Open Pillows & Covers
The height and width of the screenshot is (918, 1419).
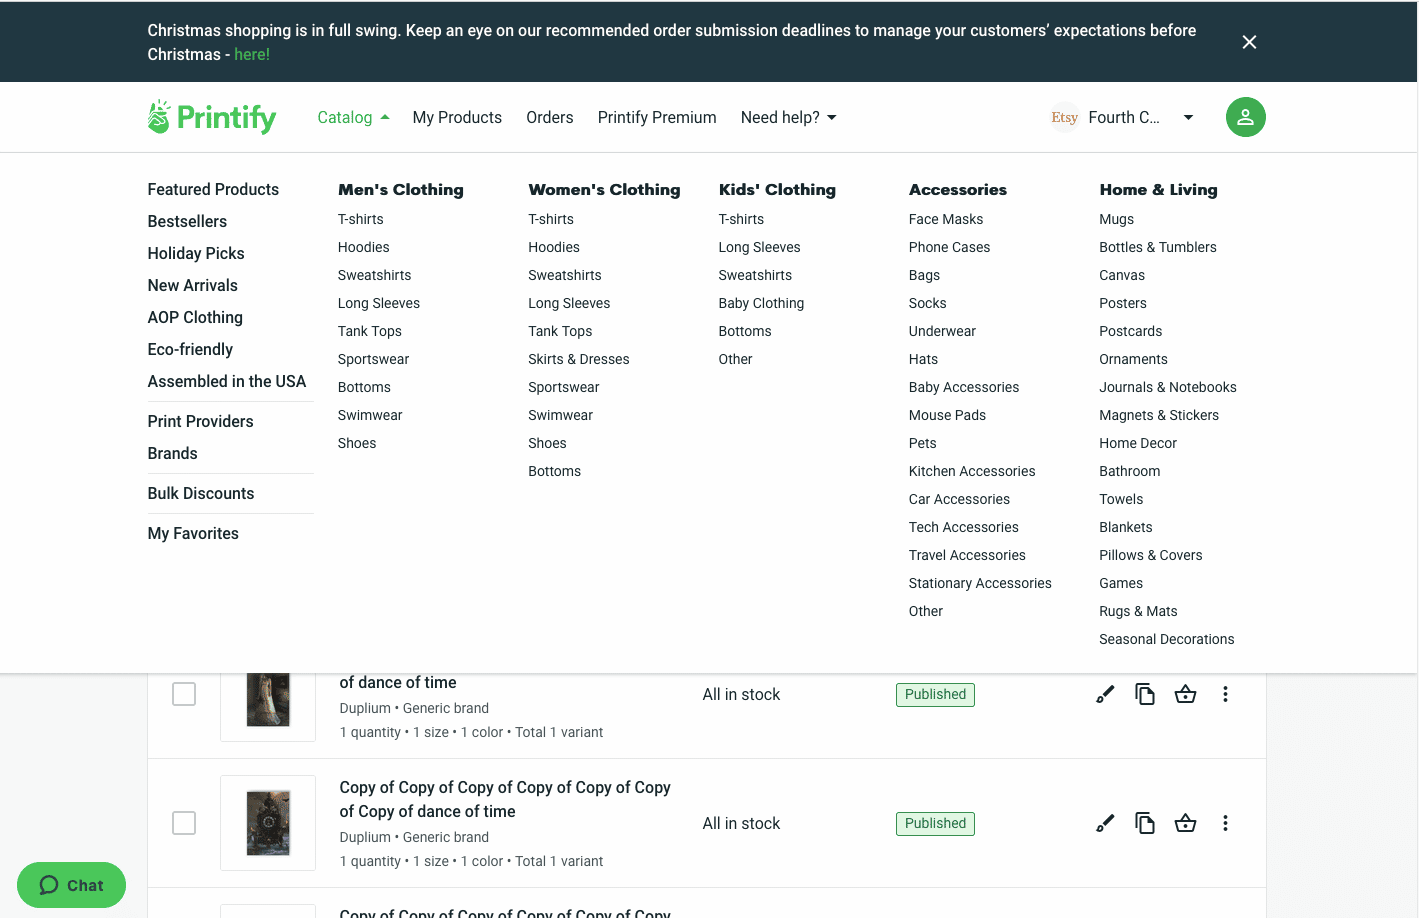[1150, 555]
